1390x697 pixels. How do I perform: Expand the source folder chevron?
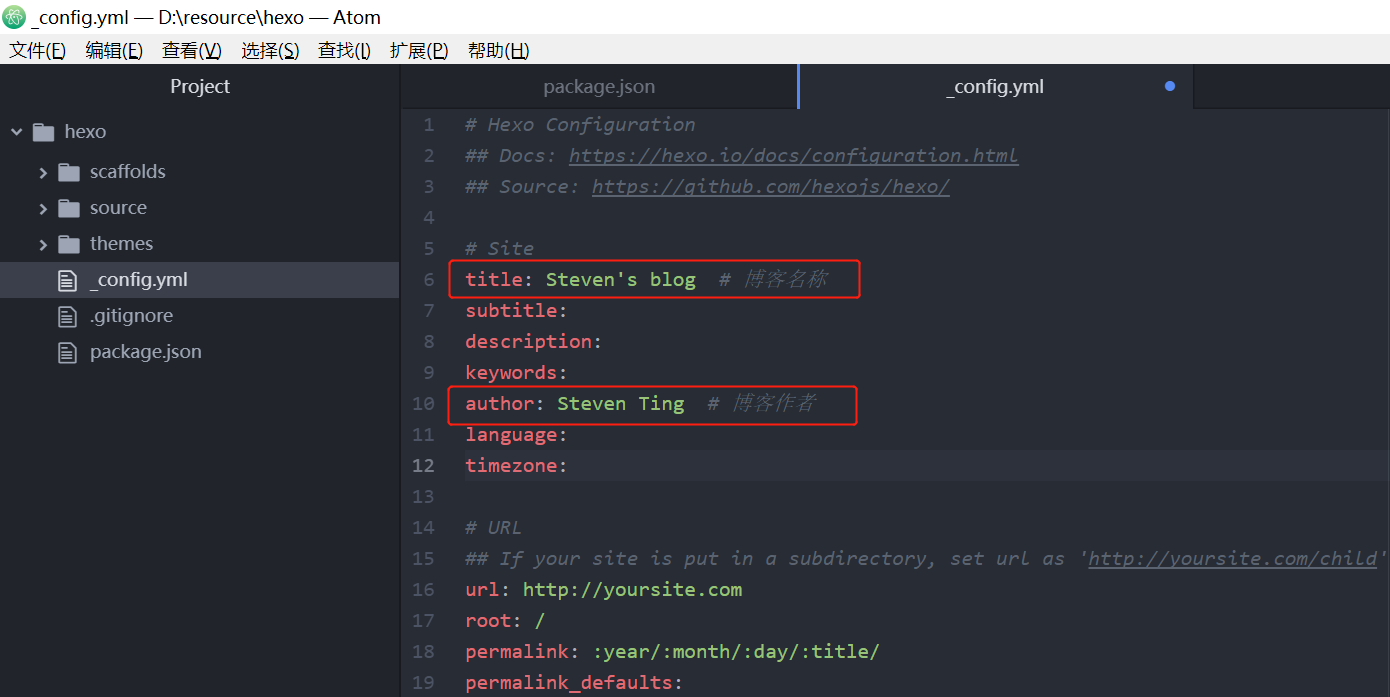(43, 209)
